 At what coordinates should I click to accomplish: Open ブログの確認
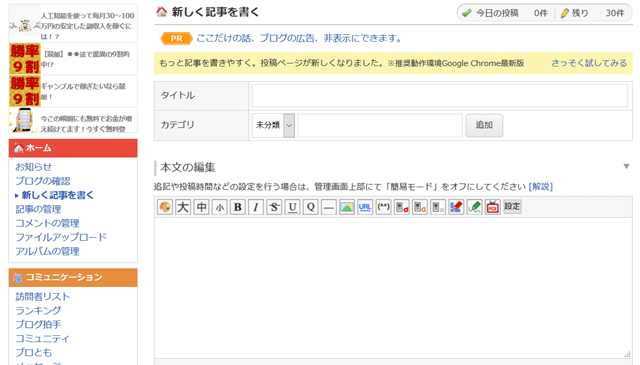point(43,181)
